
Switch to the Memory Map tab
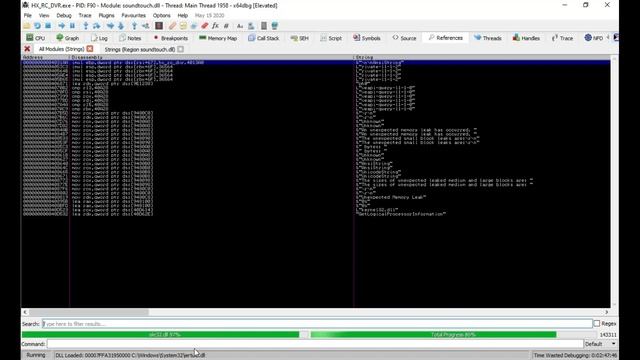(218, 38)
